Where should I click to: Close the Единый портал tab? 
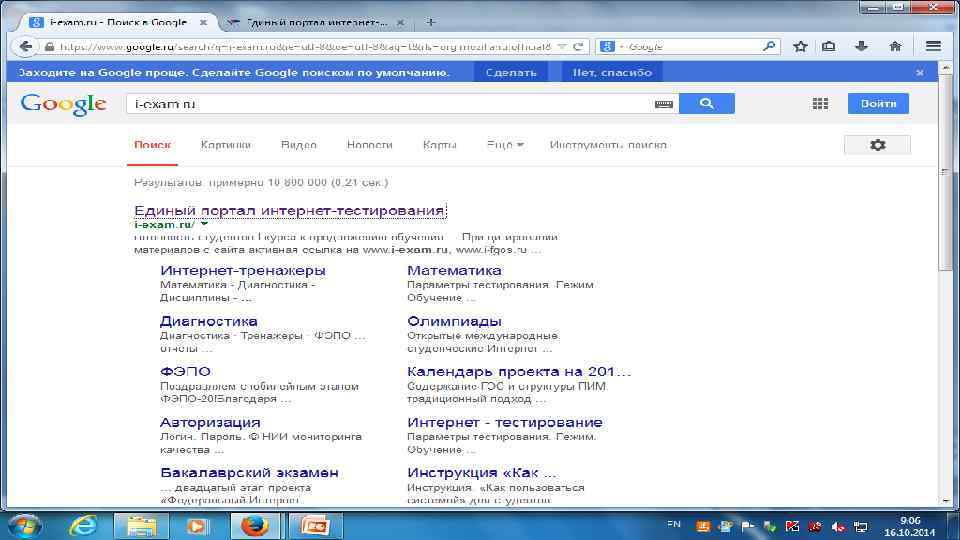400,22
